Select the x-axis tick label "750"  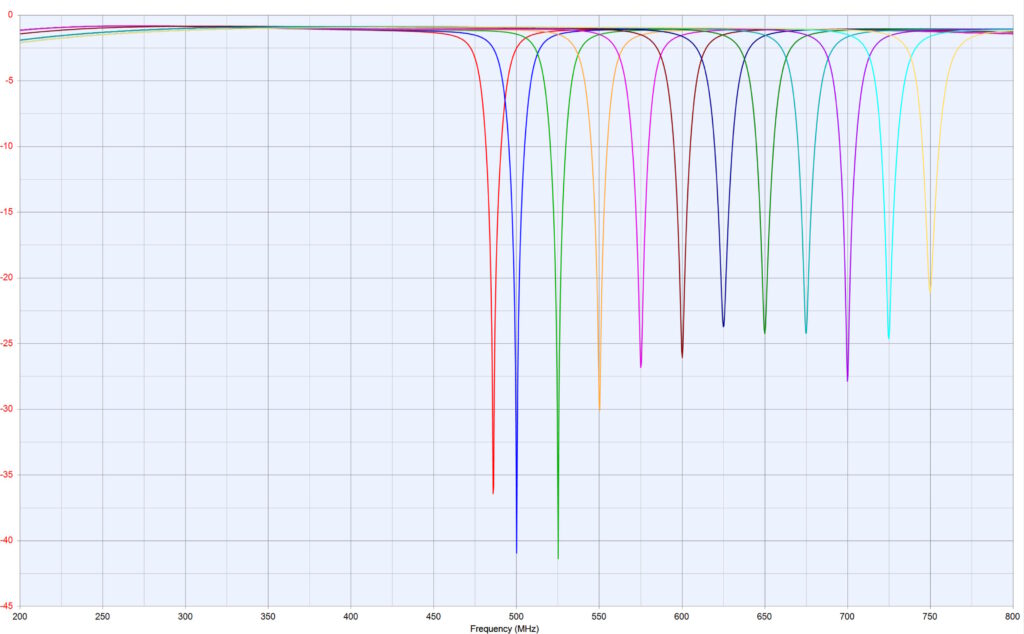[x=930, y=616]
